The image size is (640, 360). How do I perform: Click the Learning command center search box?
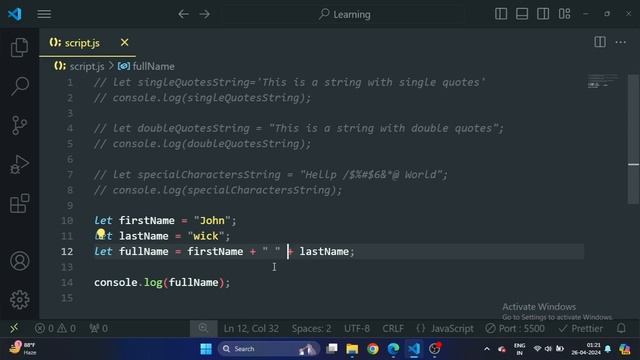(345, 14)
